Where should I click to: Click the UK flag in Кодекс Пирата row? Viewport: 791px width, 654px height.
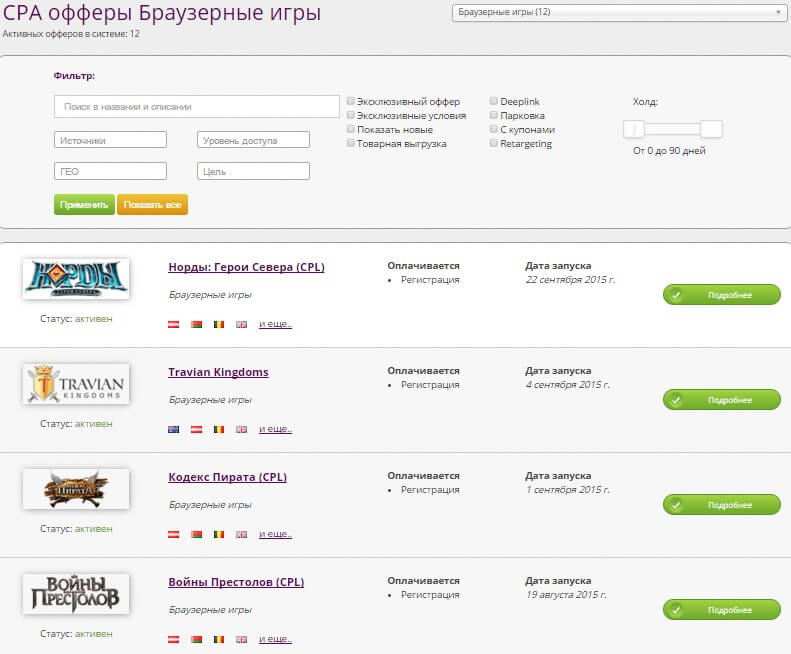tap(242, 534)
